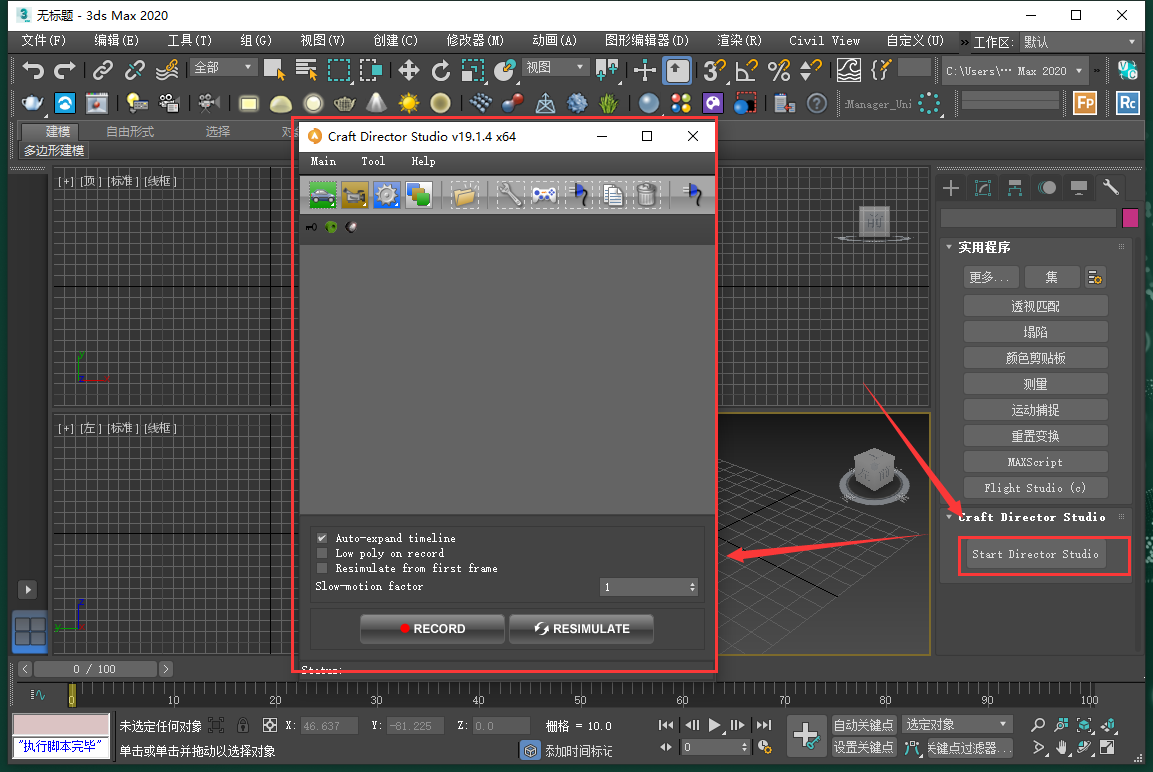Open the FP plugin icon
The width and height of the screenshot is (1153, 772).
coord(1085,103)
